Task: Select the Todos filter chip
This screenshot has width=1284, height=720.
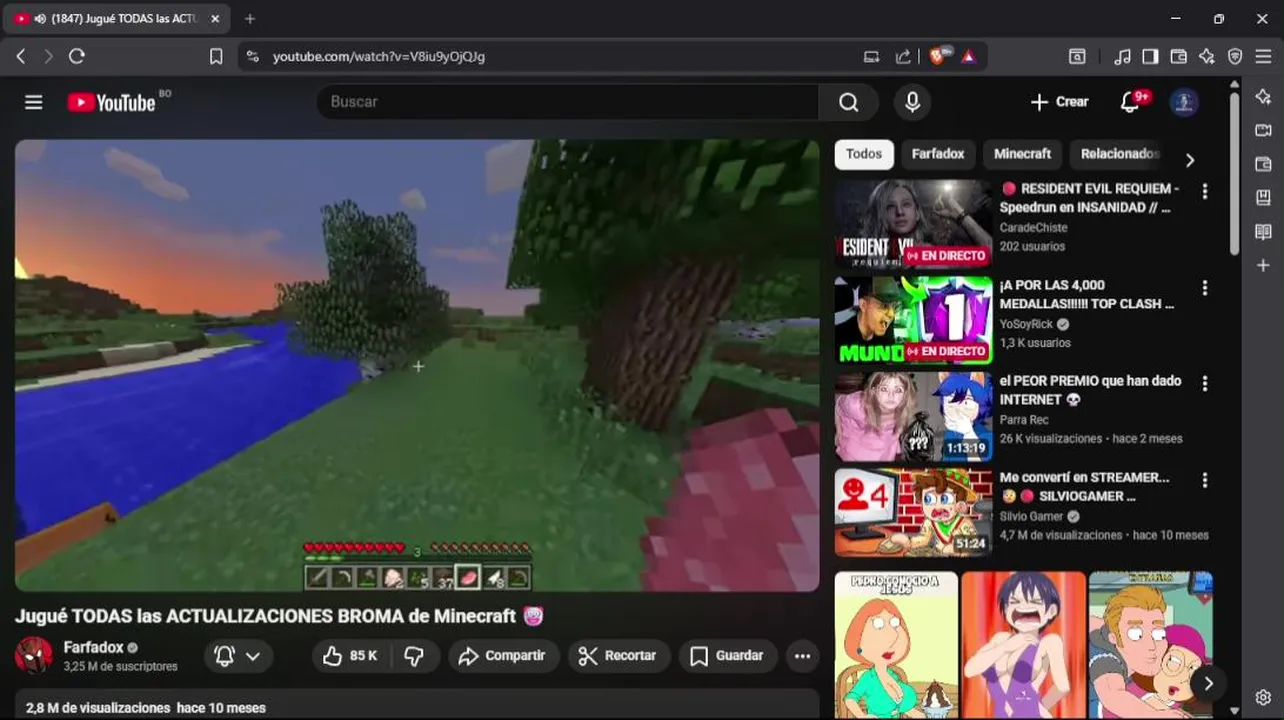Action: click(x=864, y=154)
